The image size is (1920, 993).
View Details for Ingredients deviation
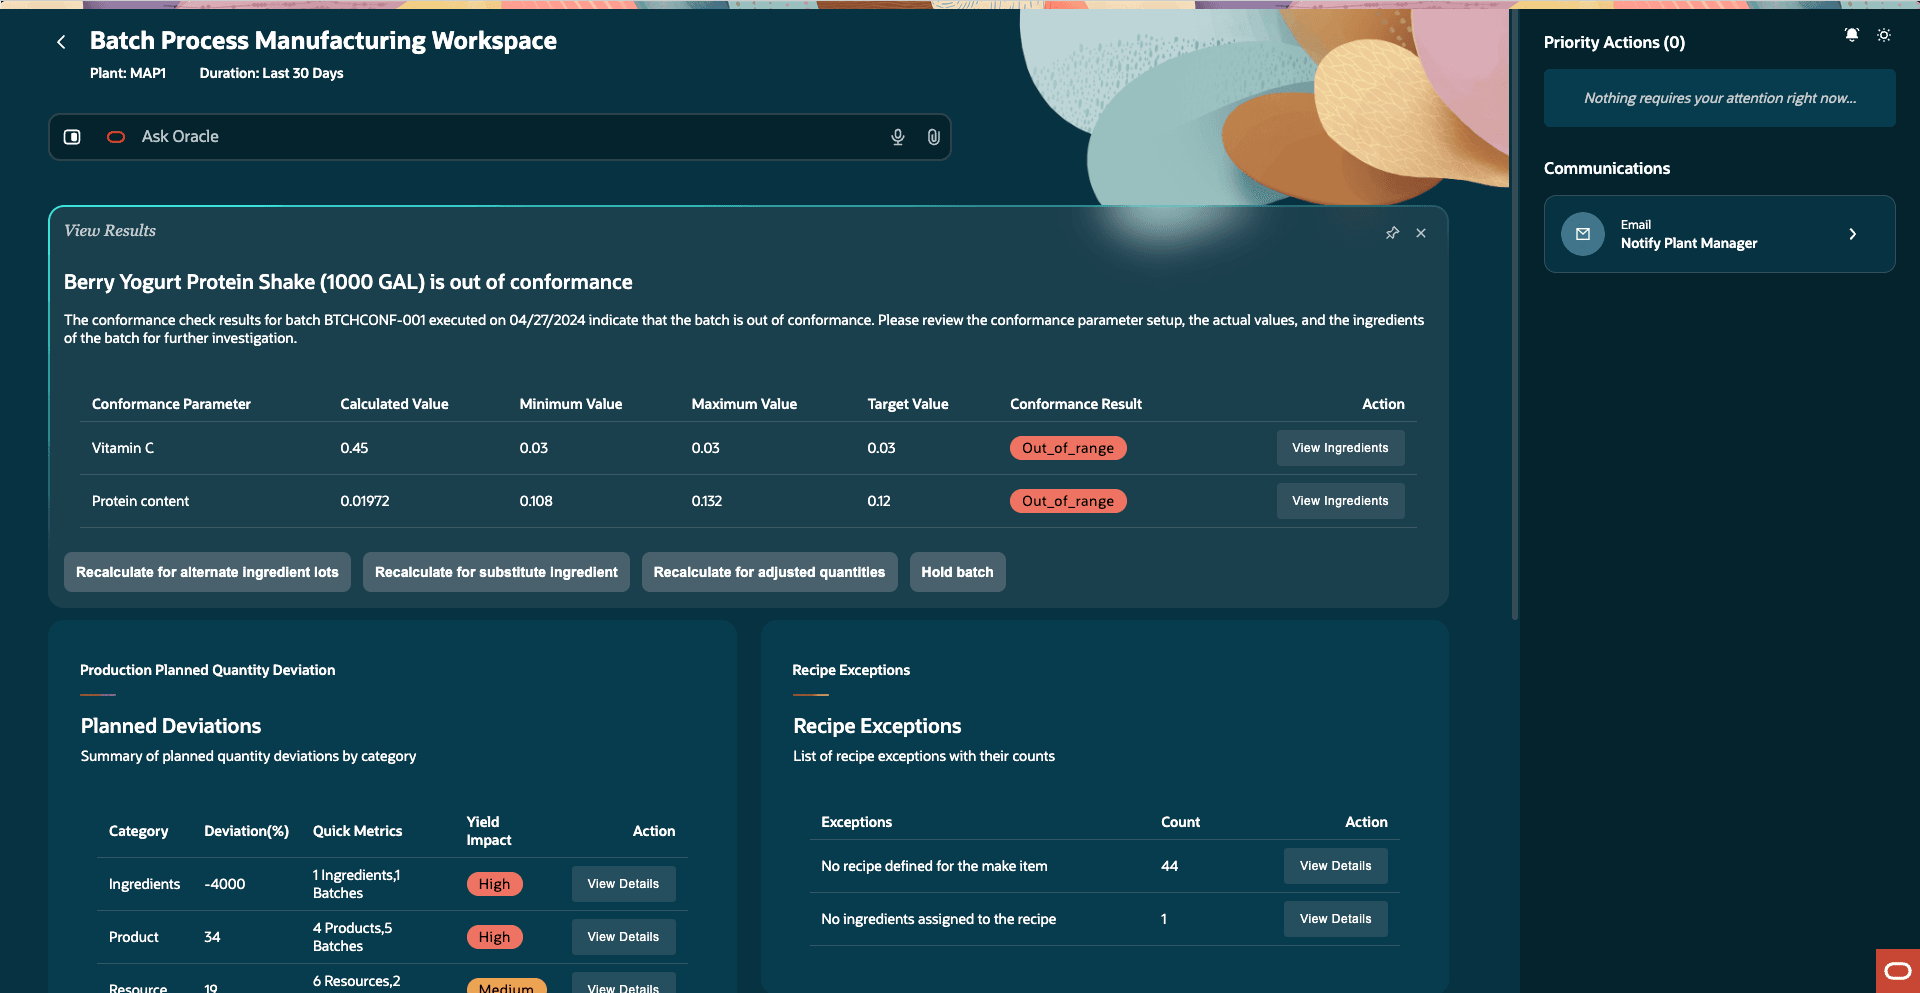[x=623, y=884]
